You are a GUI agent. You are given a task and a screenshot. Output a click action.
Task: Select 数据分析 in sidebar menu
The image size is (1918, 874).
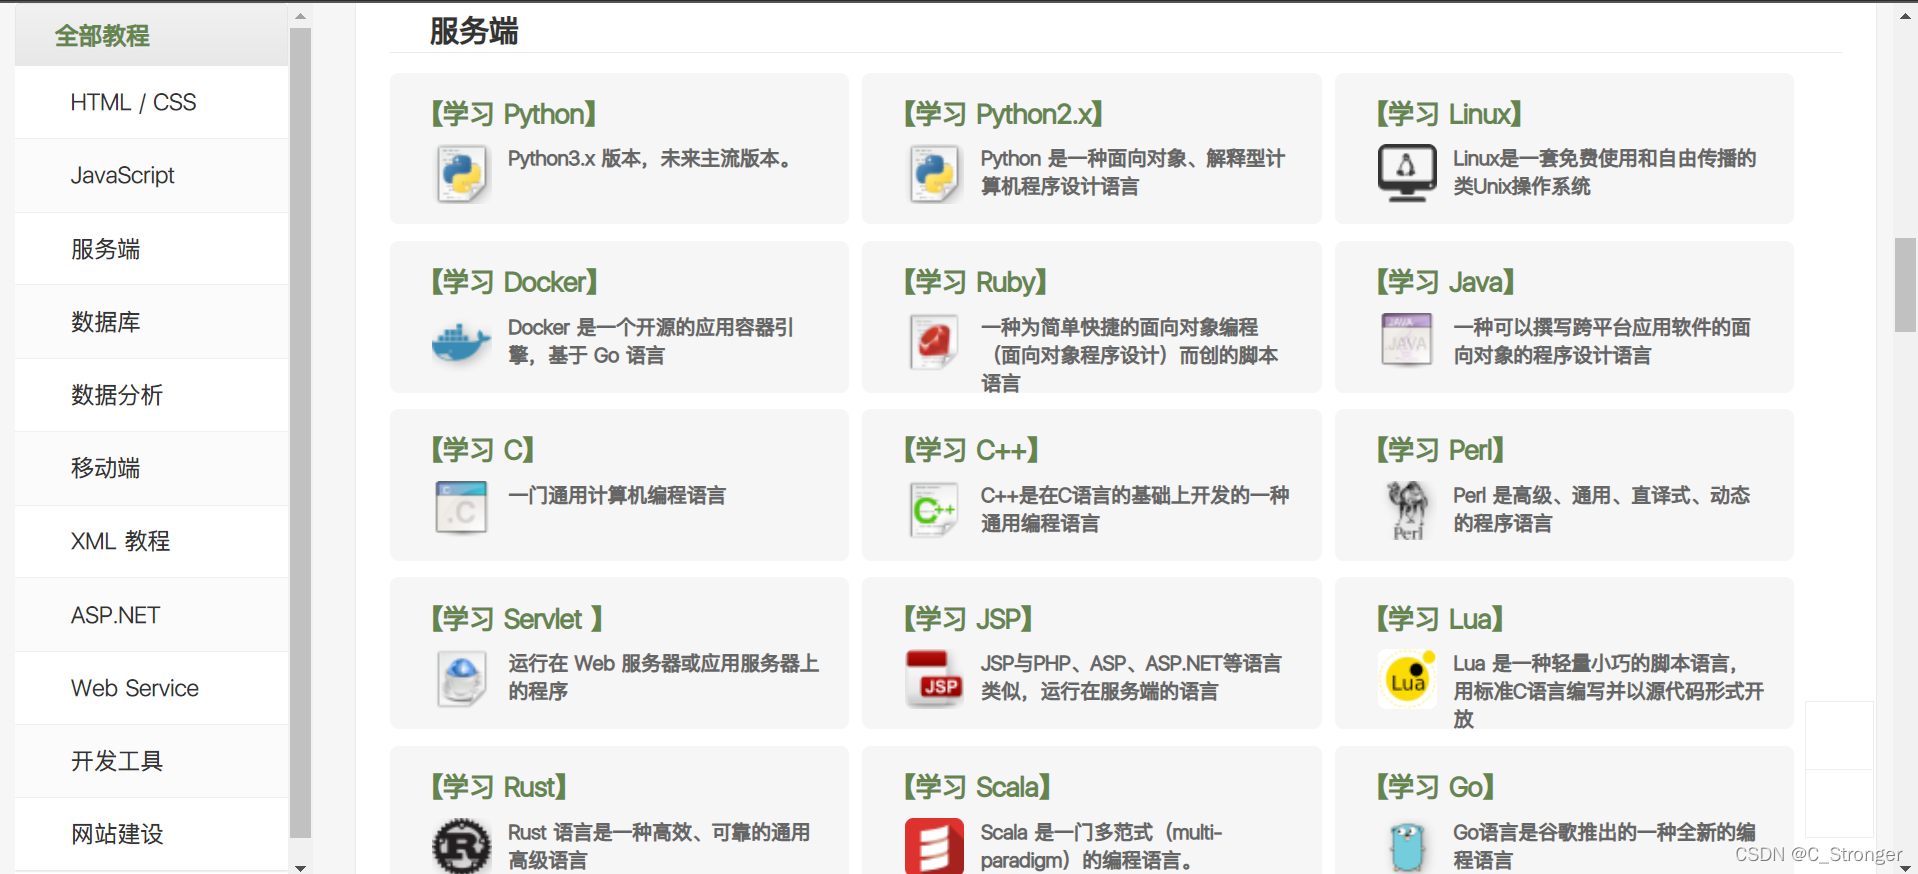coord(152,395)
